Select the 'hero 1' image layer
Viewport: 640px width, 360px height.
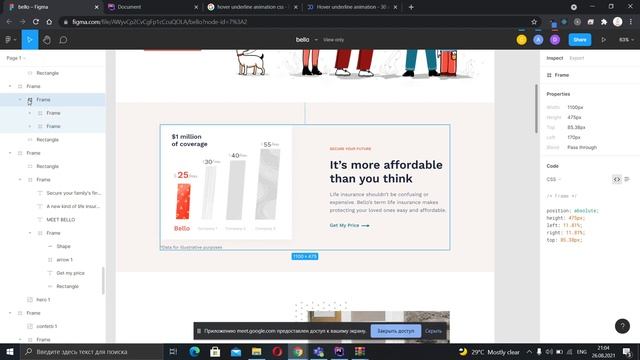point(43,300)
